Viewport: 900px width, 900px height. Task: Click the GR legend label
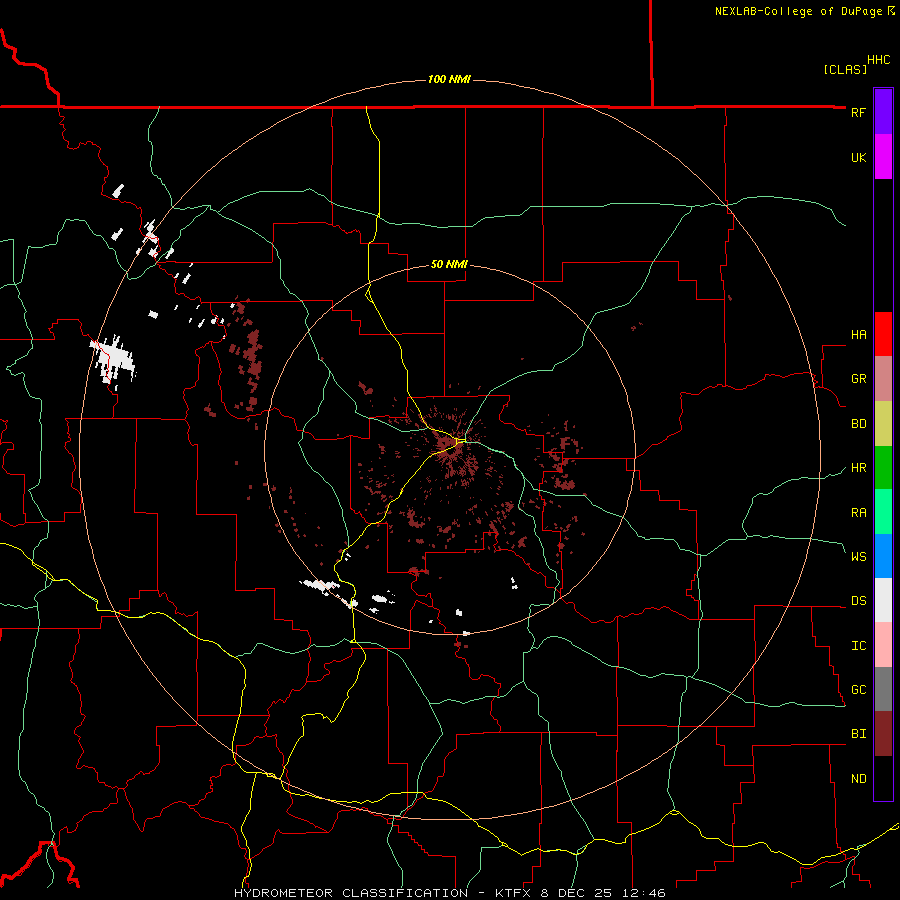pyautogui.click(x=858, y=379)
